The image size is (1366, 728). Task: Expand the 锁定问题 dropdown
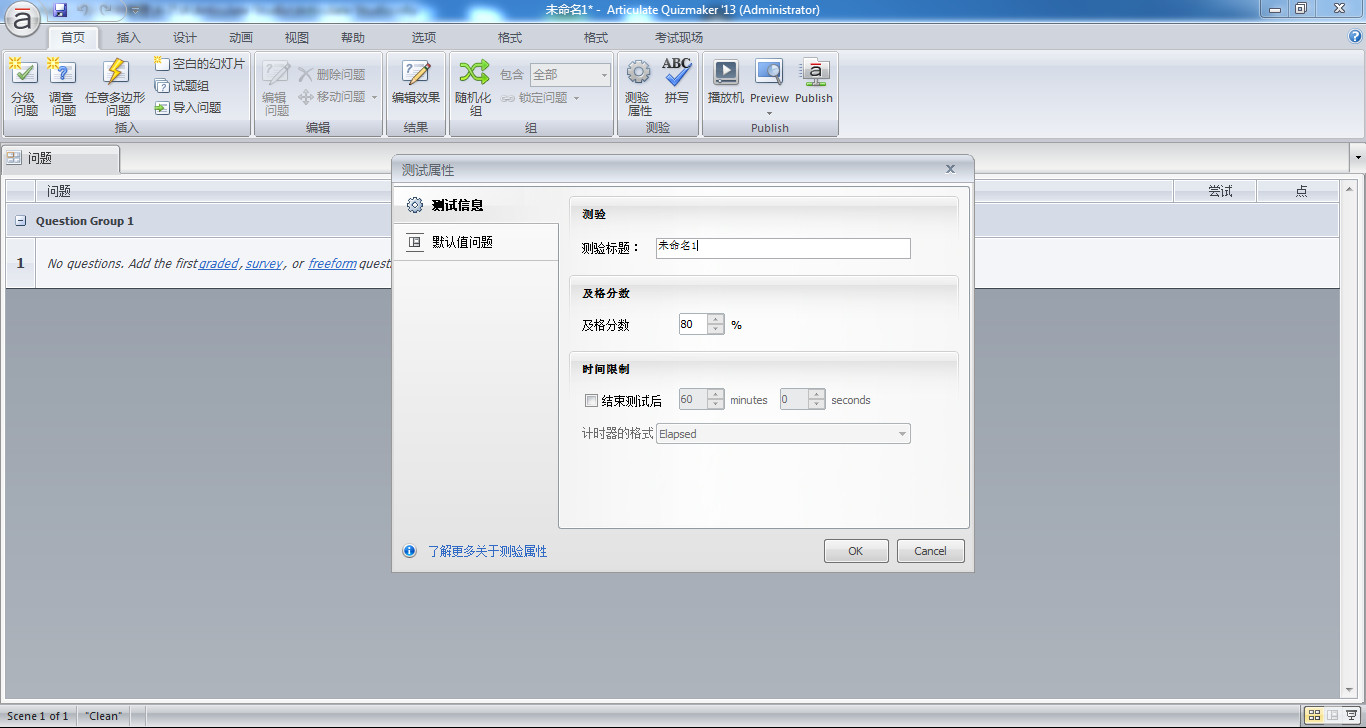pos(577,98)
